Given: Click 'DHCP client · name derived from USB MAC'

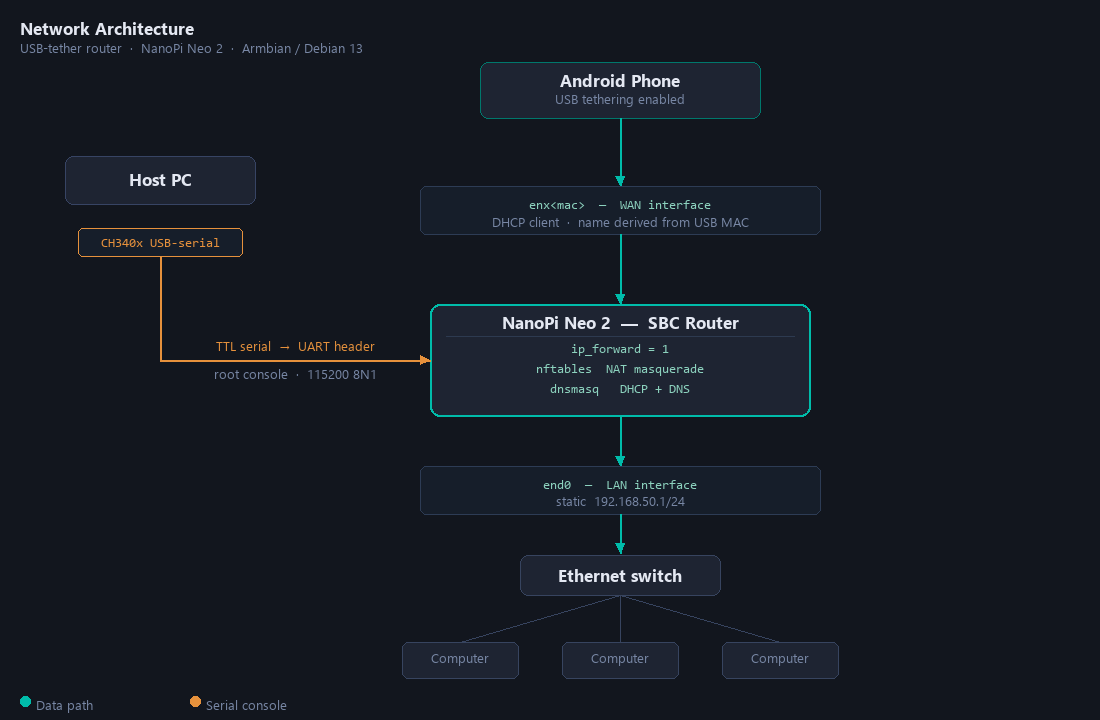Looking at the screenshot, I should [620, 222].
